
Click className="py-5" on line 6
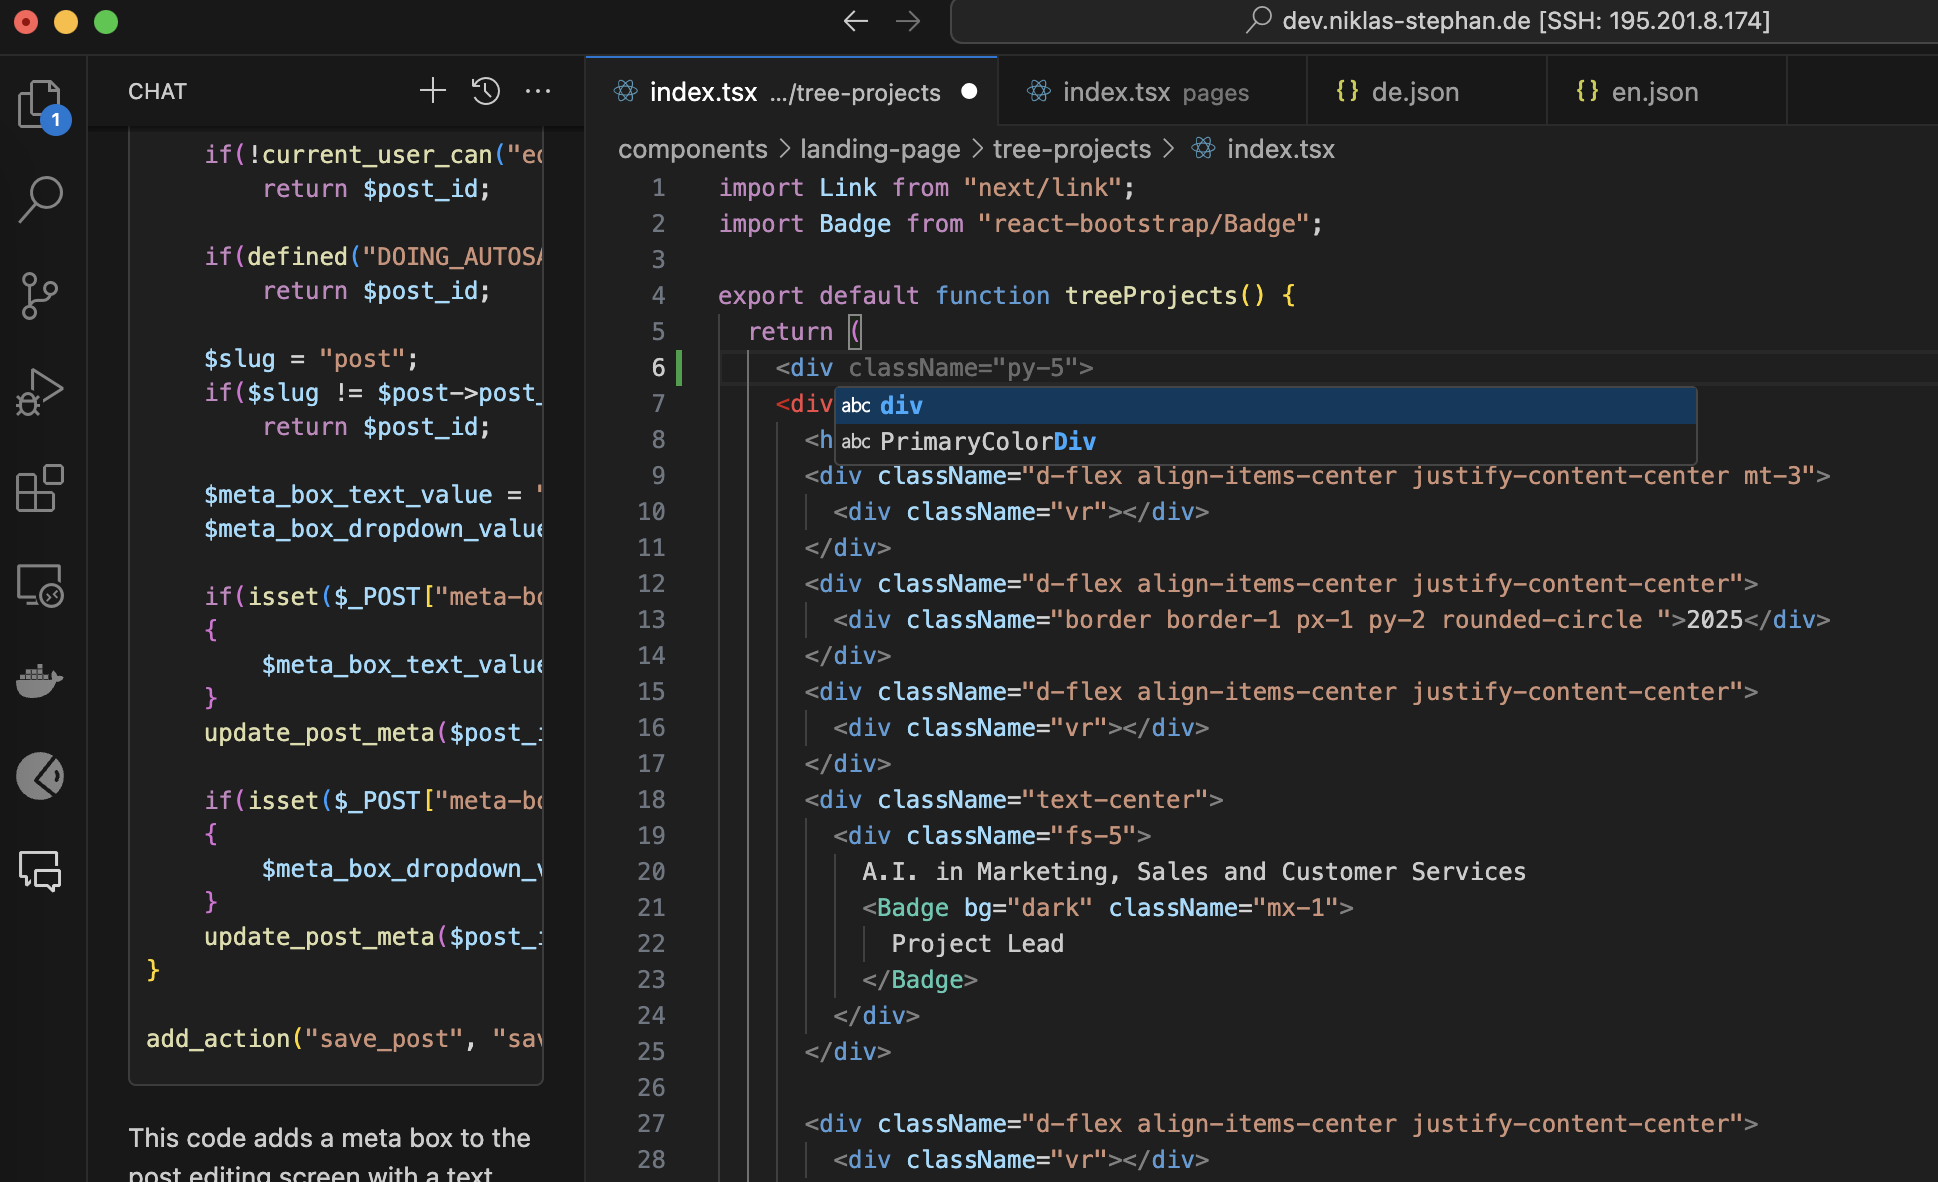(x=963, y=367)
